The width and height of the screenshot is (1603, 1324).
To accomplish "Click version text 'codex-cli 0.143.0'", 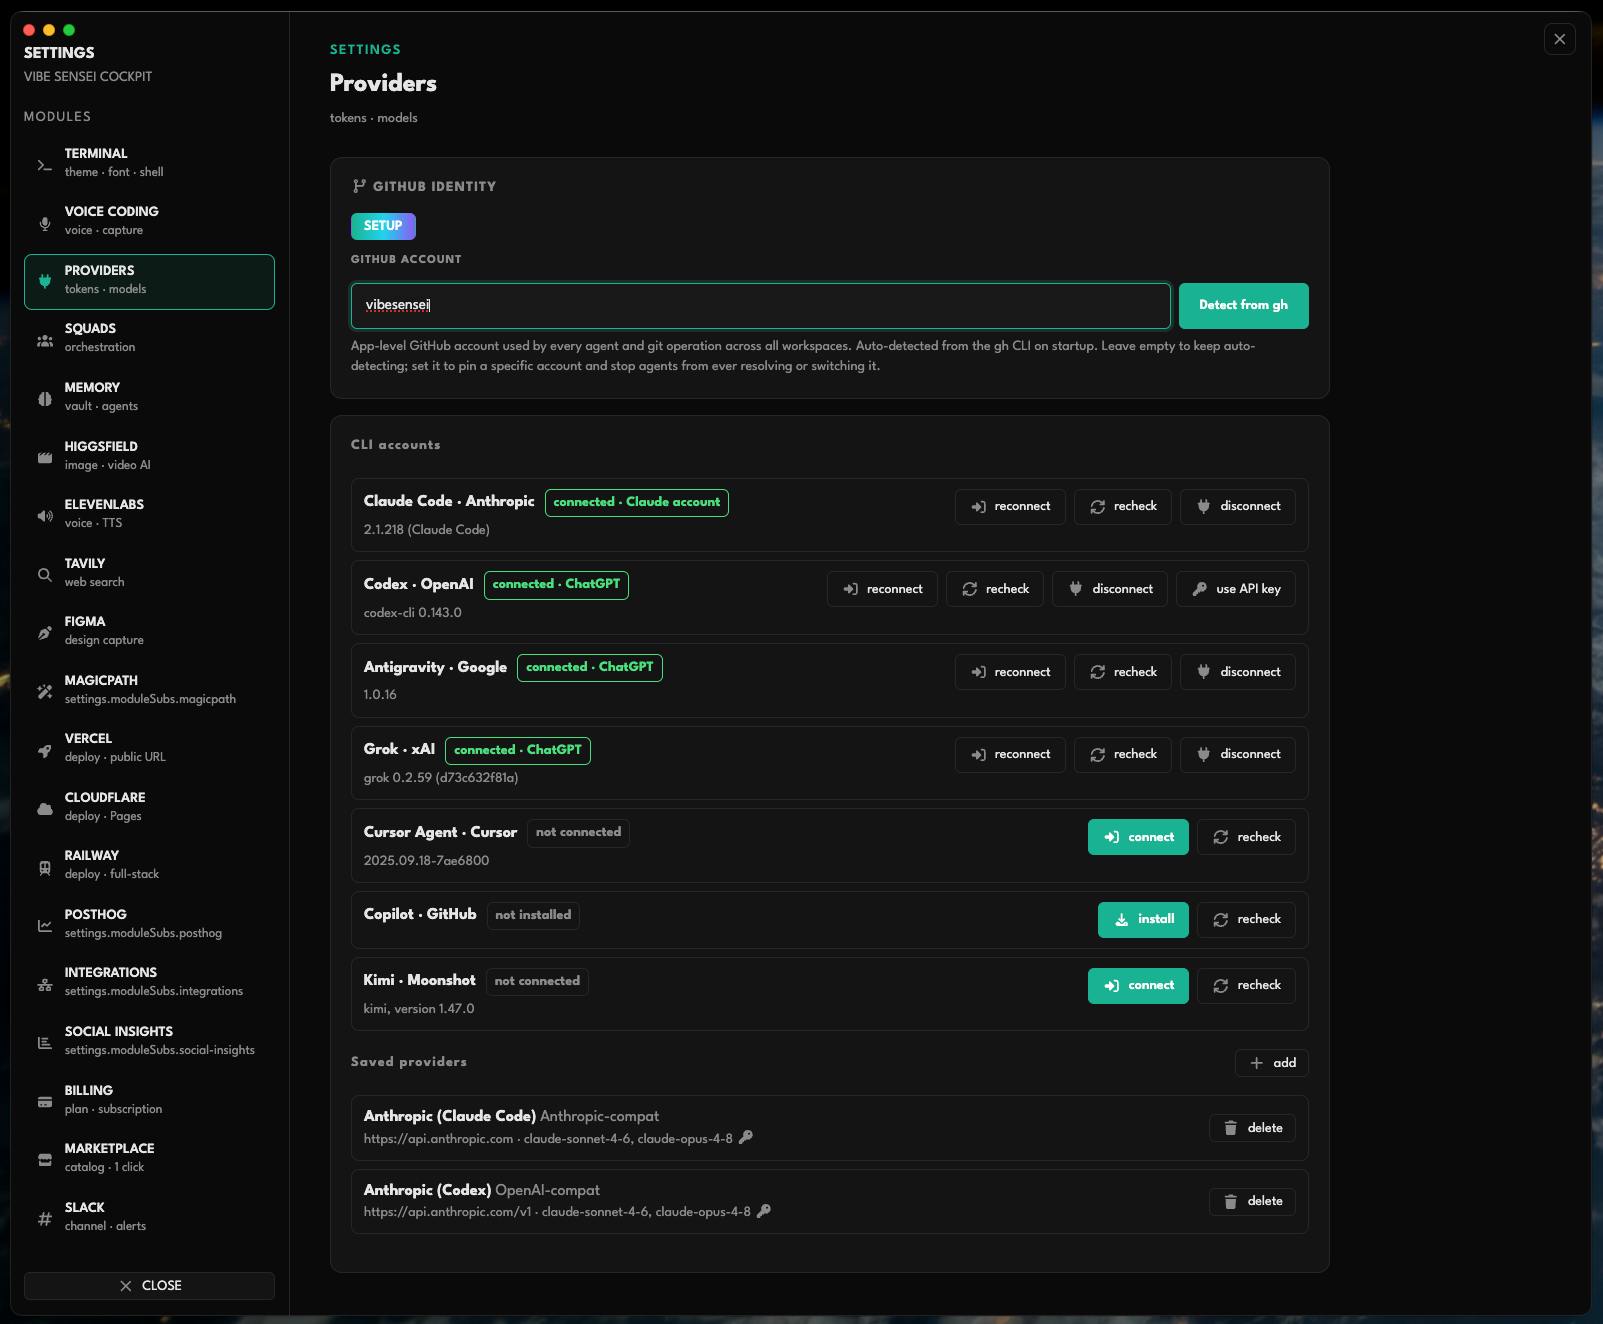I will [x=412, y=612].
